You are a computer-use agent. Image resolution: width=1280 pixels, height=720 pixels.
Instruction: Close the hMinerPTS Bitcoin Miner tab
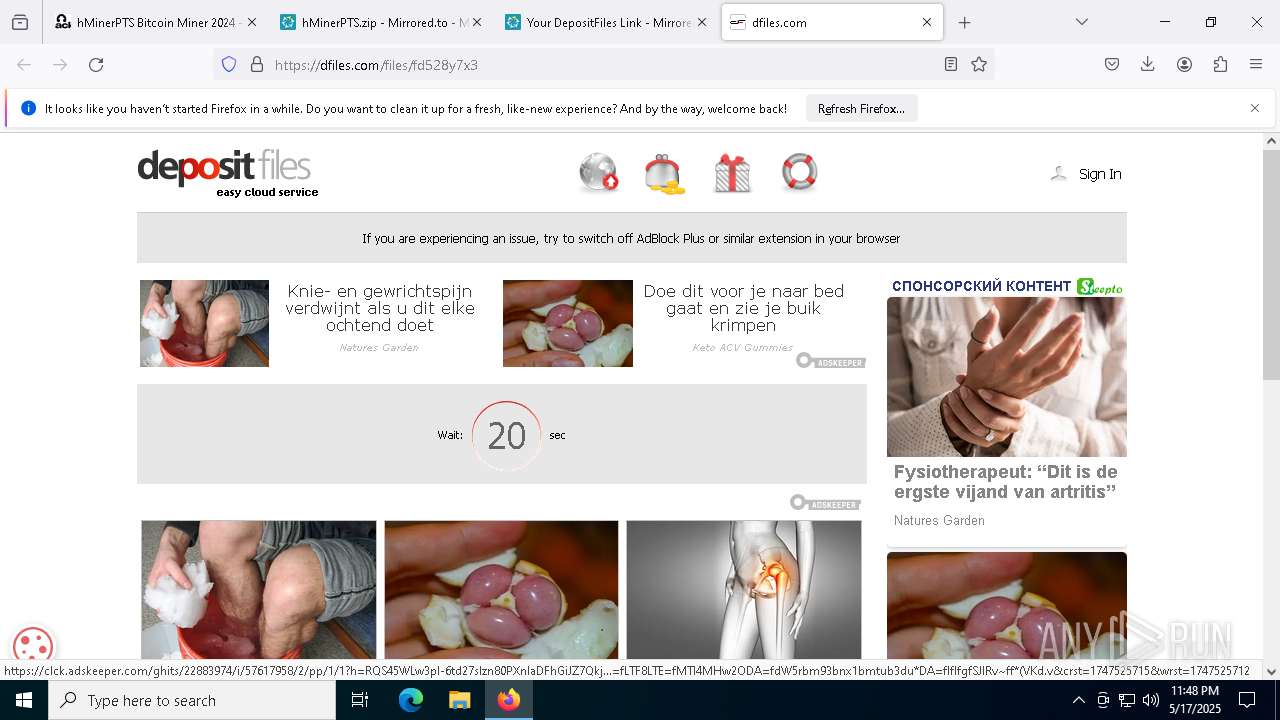point(251,22)
